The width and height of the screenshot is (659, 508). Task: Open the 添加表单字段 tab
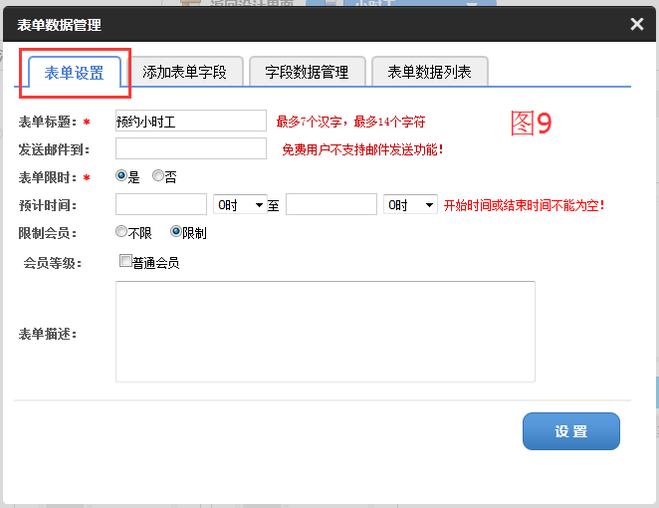click(185, 72)
